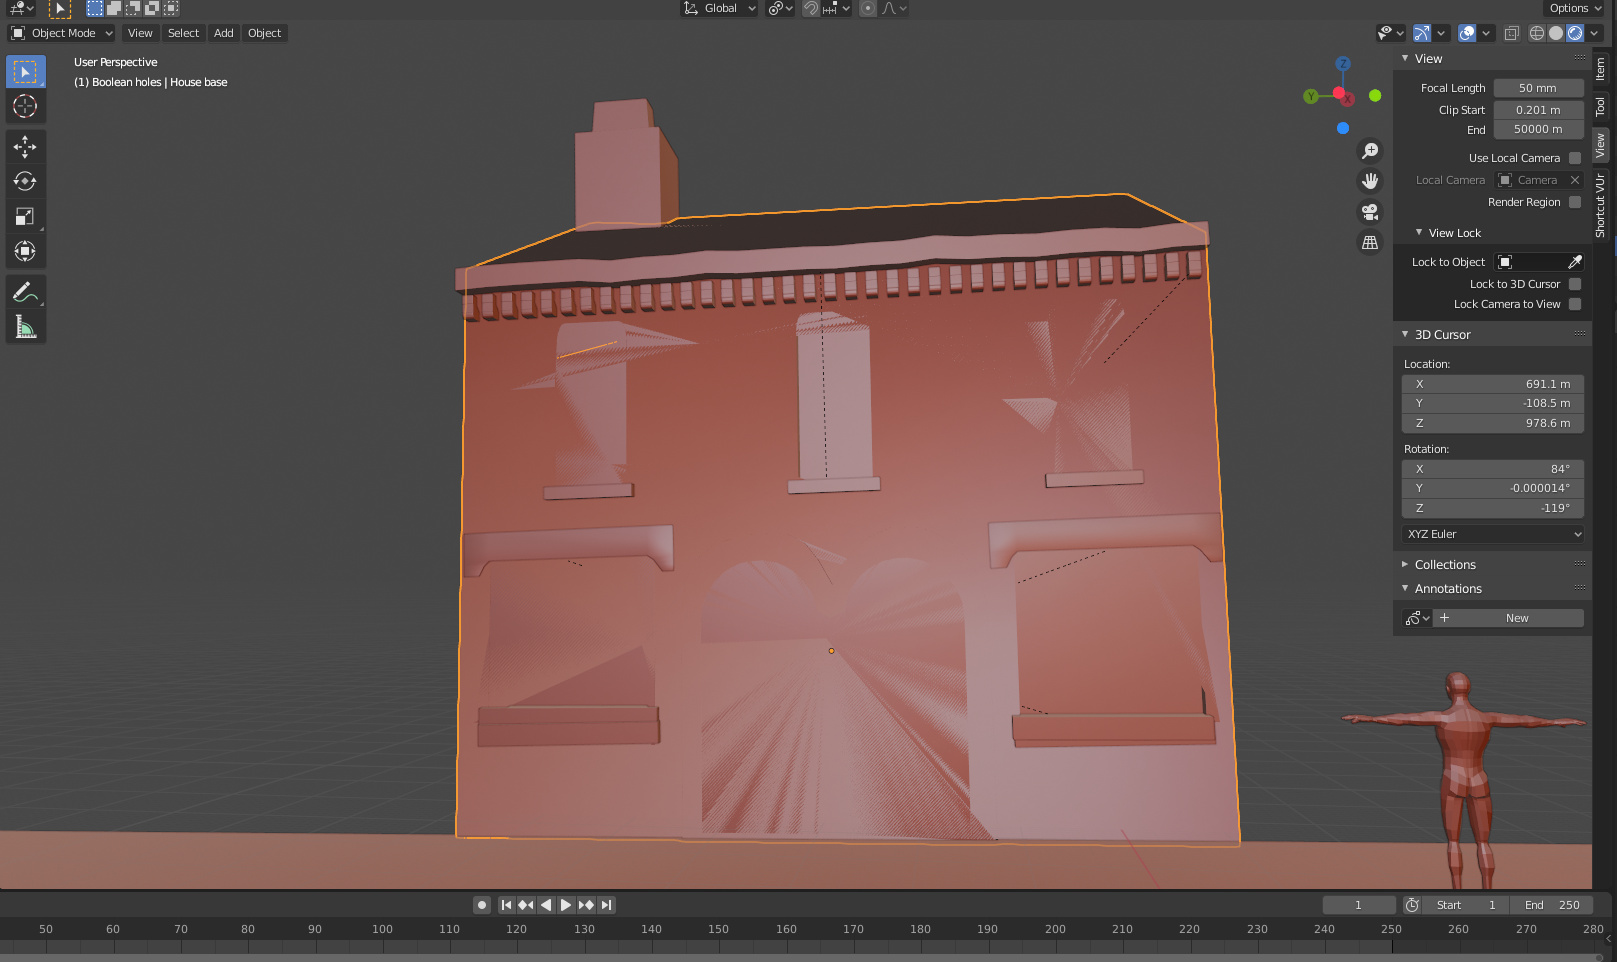Check Lock Camera to View
This screenshot has width=1617, height=962.
[1575, 304]
